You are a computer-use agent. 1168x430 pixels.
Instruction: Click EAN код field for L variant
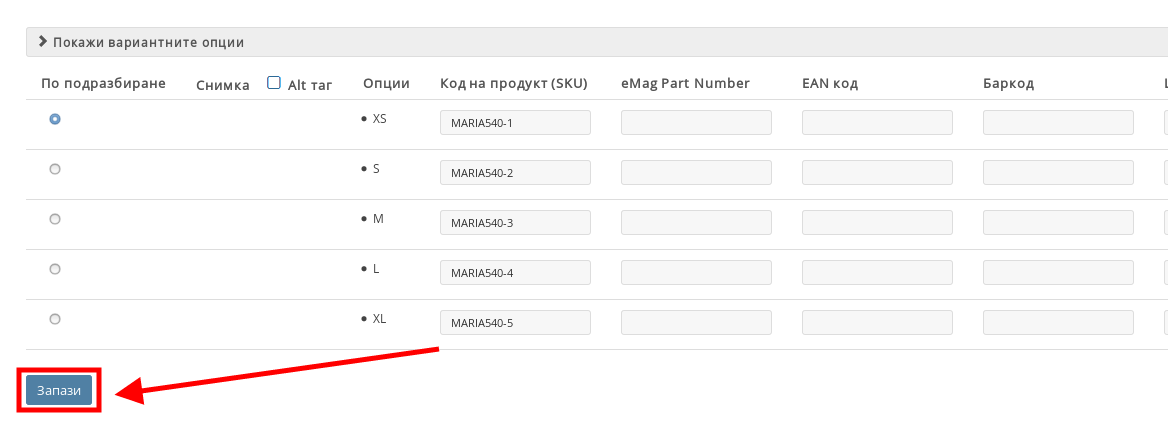tap(877, 273)
